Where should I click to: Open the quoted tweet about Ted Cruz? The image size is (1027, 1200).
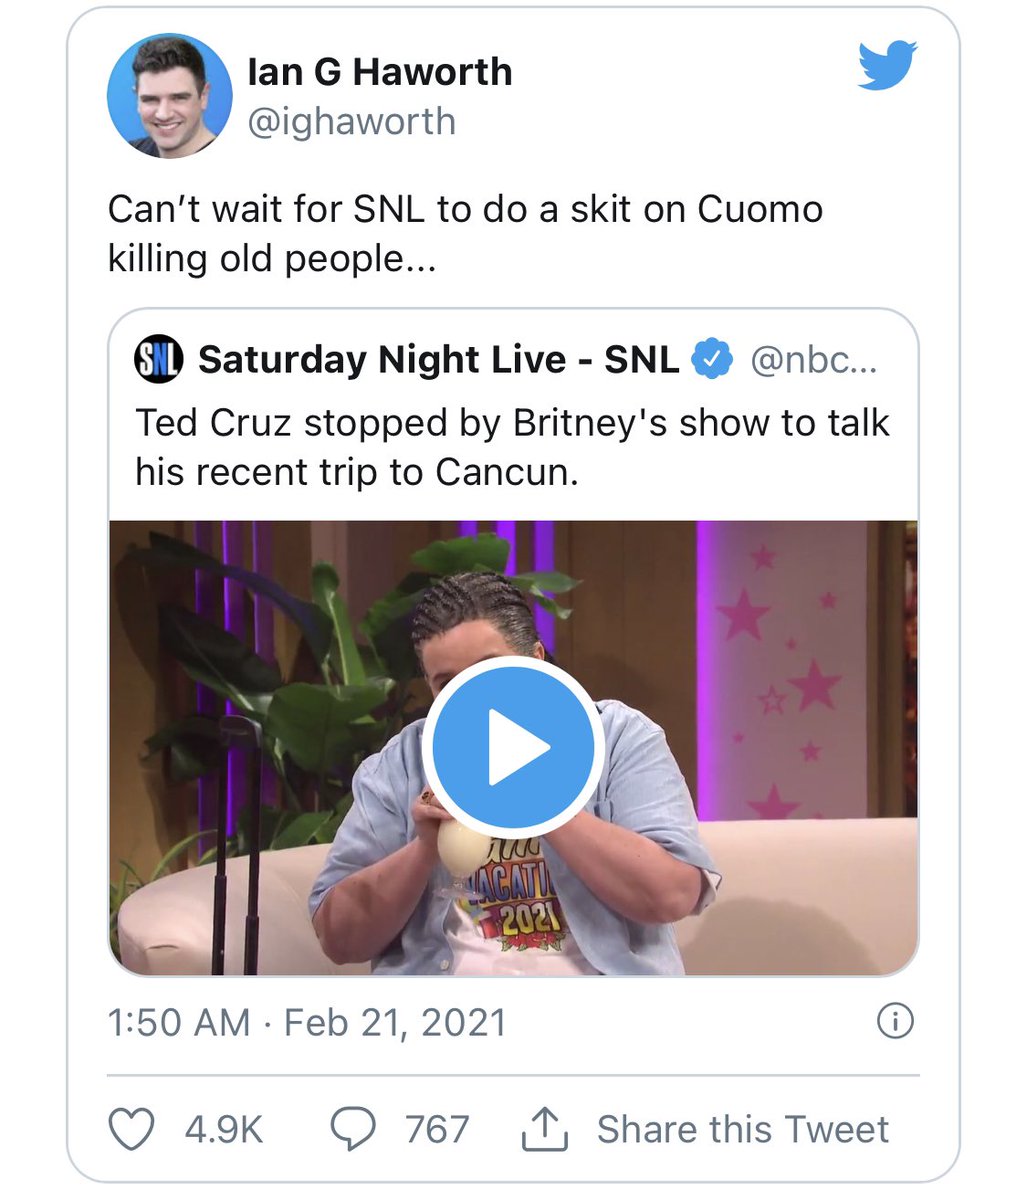(512, 447)
